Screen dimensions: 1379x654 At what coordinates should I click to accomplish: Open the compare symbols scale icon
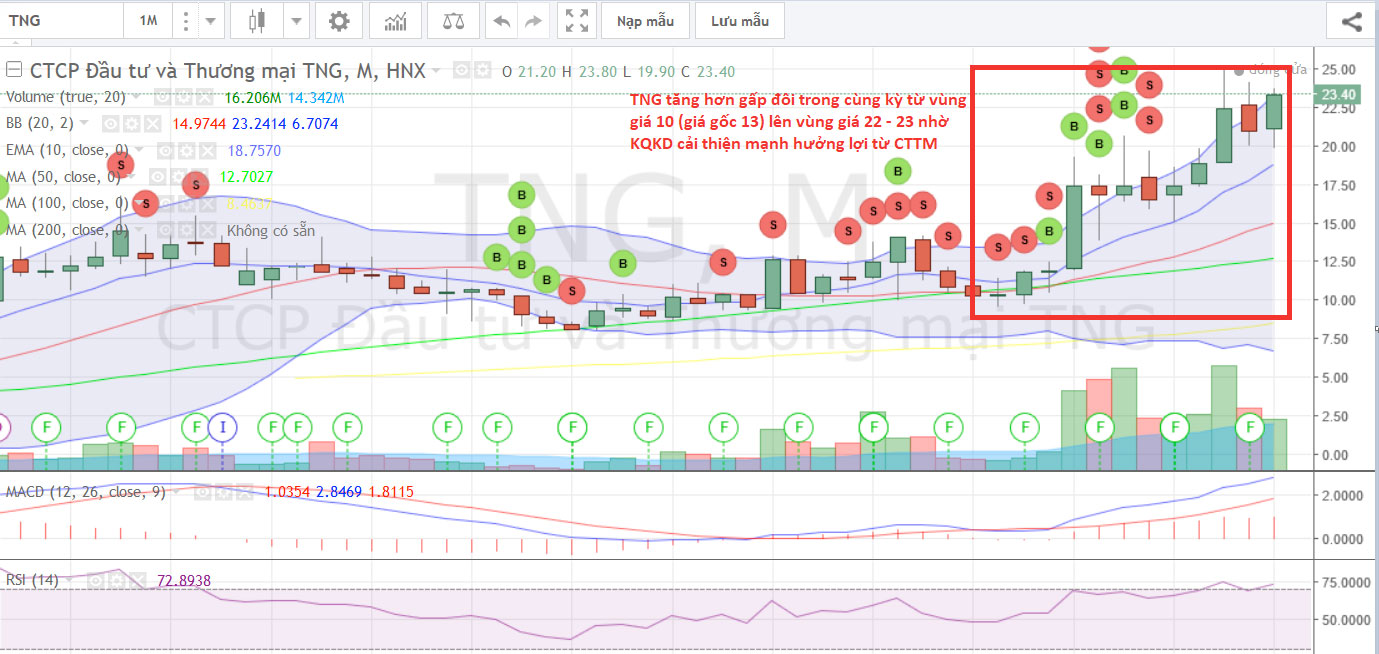click(453, 20)
